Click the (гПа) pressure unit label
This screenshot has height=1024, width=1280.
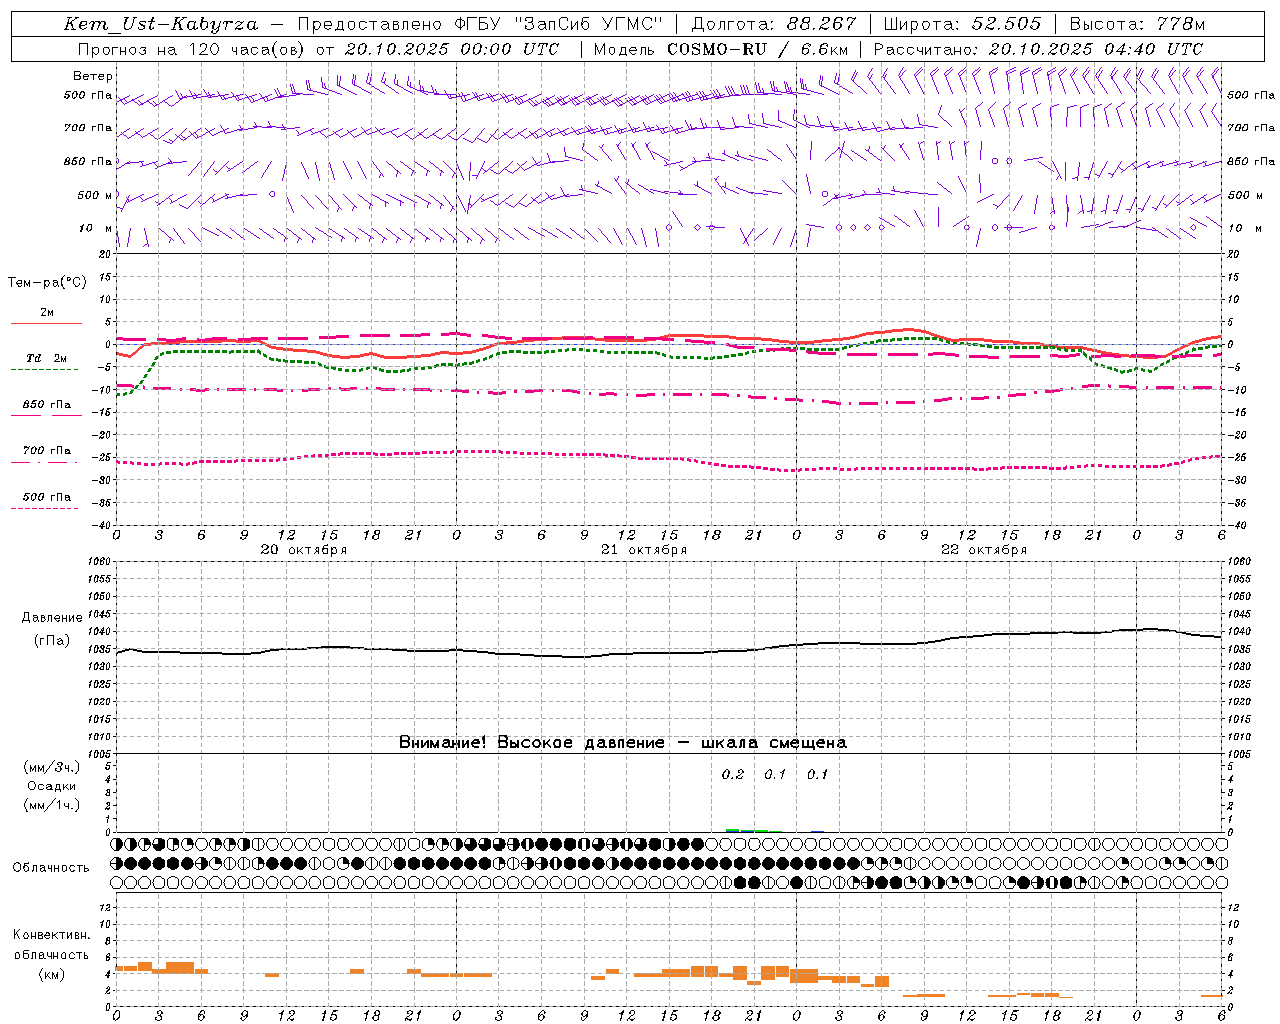point(52,641)
